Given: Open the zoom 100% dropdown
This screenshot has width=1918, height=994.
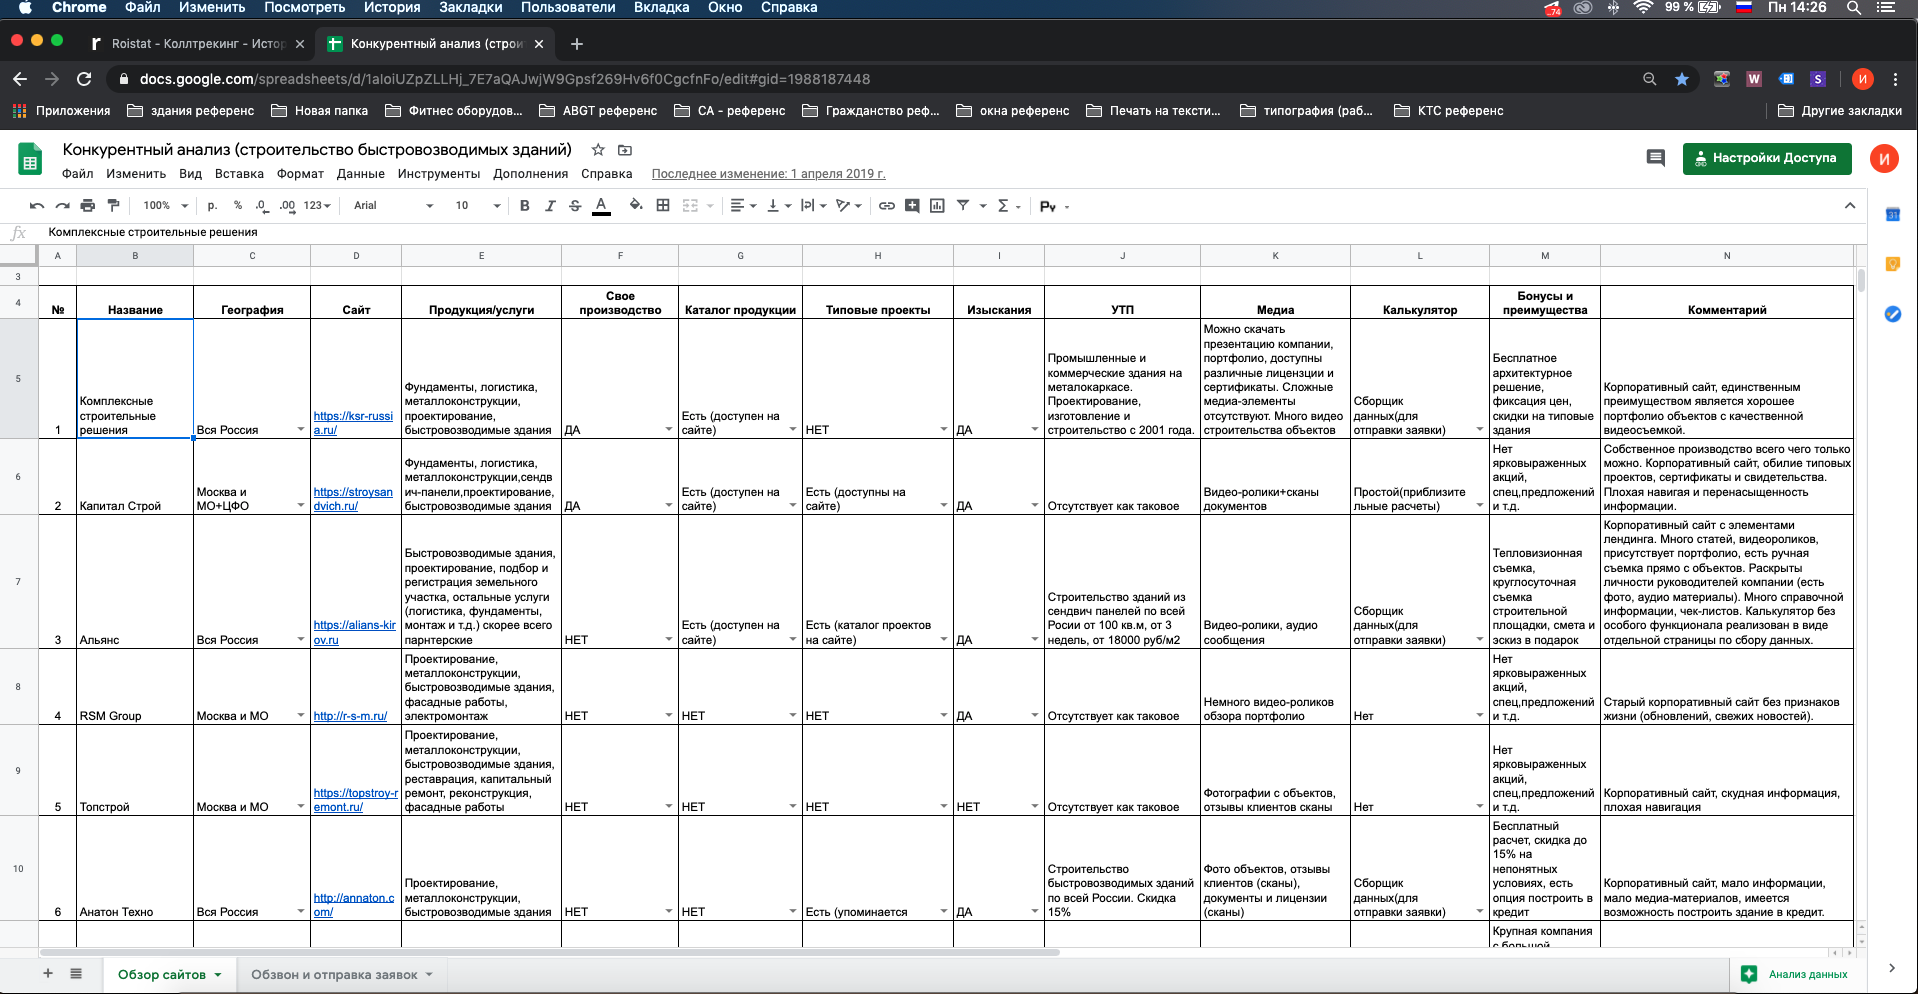Looking at the screenshot, I should click(165, 206).
